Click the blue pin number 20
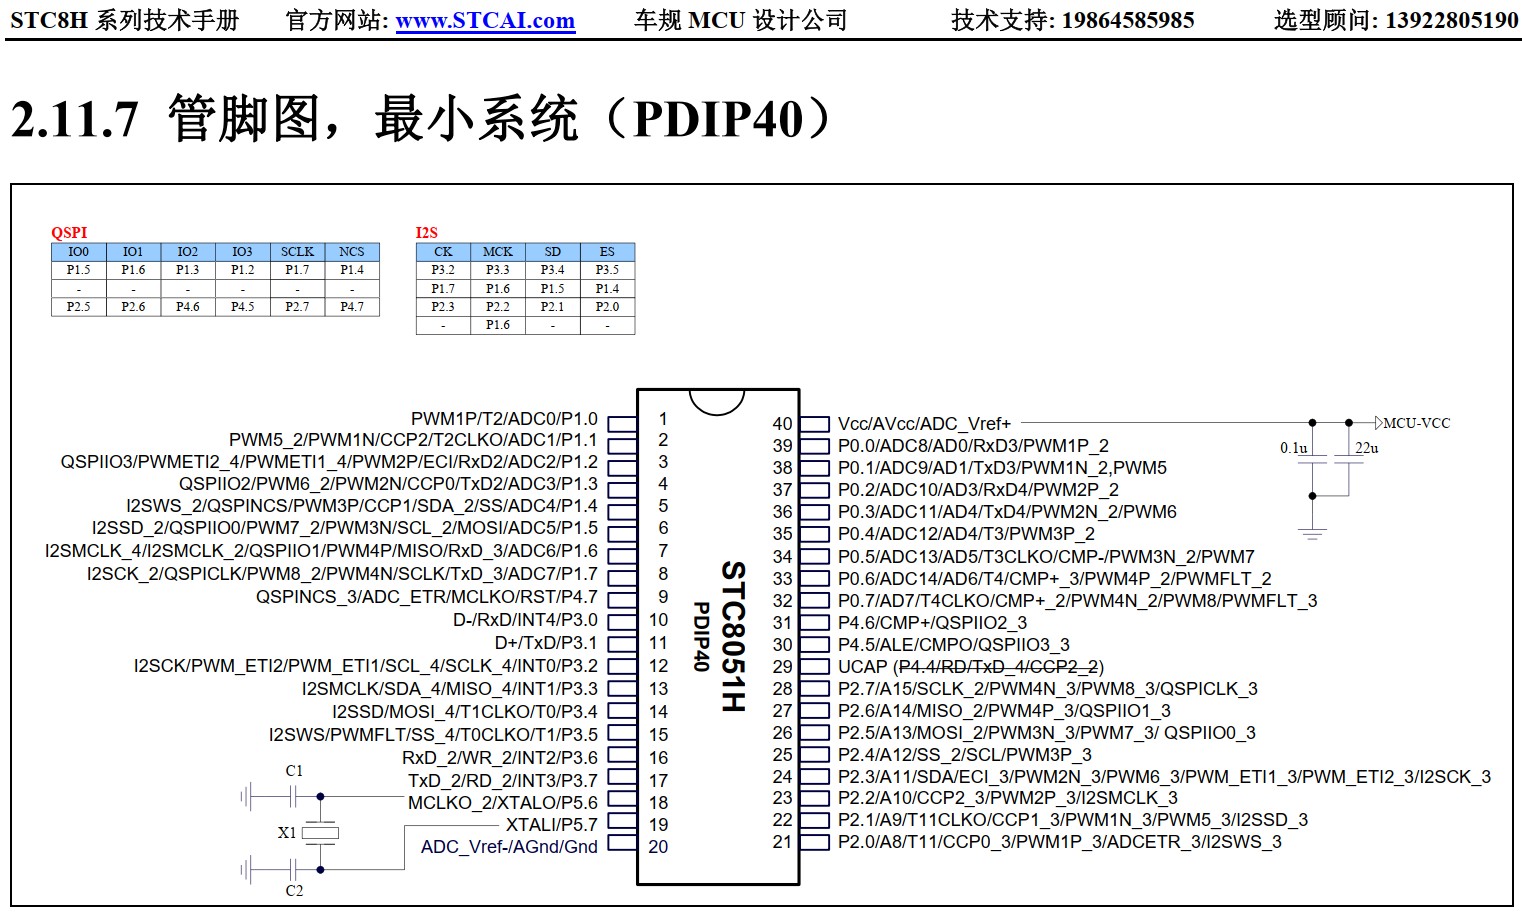This screenshot has width=1522, height=912. click(658, 847)
